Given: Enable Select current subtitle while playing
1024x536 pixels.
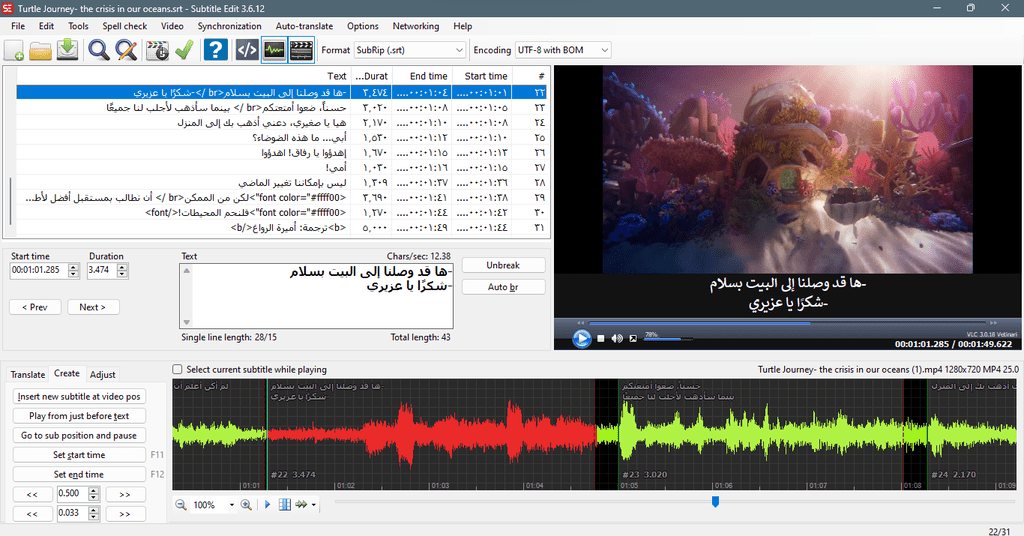Looking at the screenshot, I should [177, 370].
